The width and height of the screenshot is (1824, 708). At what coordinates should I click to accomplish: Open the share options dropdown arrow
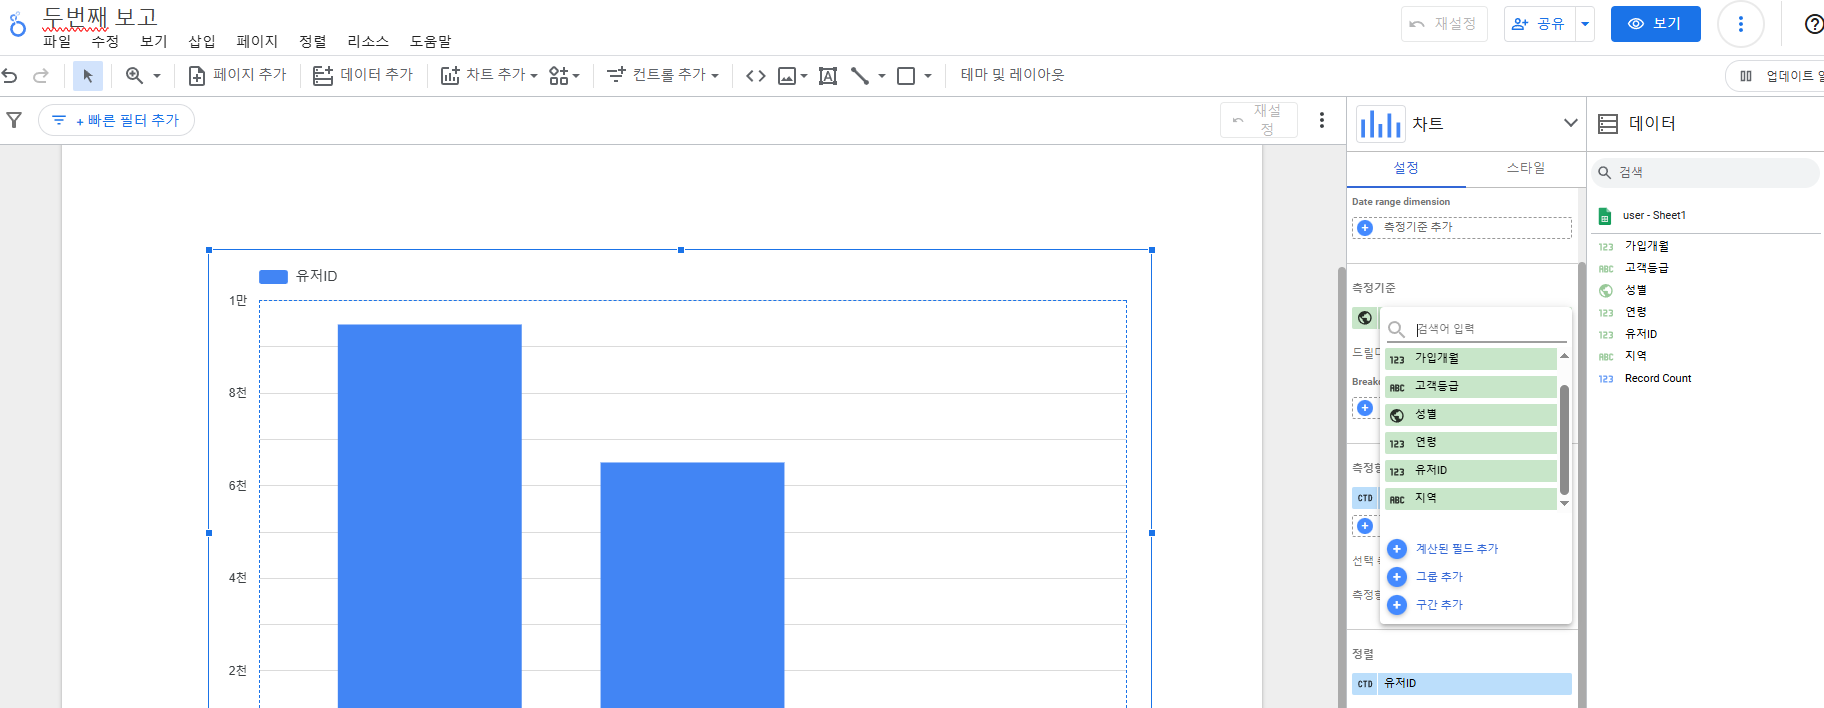[1585, 24]
